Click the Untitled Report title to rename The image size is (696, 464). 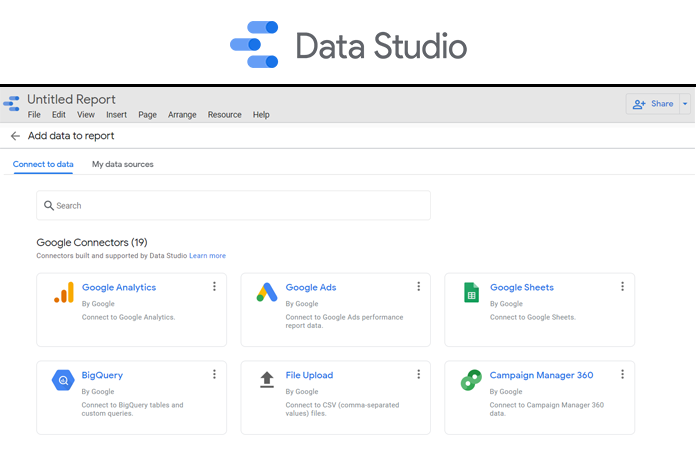point(71,100)
